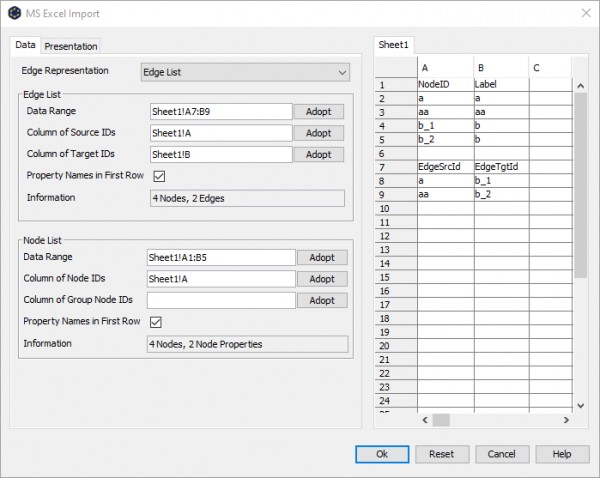Click the sheet scroll down arrow
Screen dimensions: 600x478
tap(580, 406)
